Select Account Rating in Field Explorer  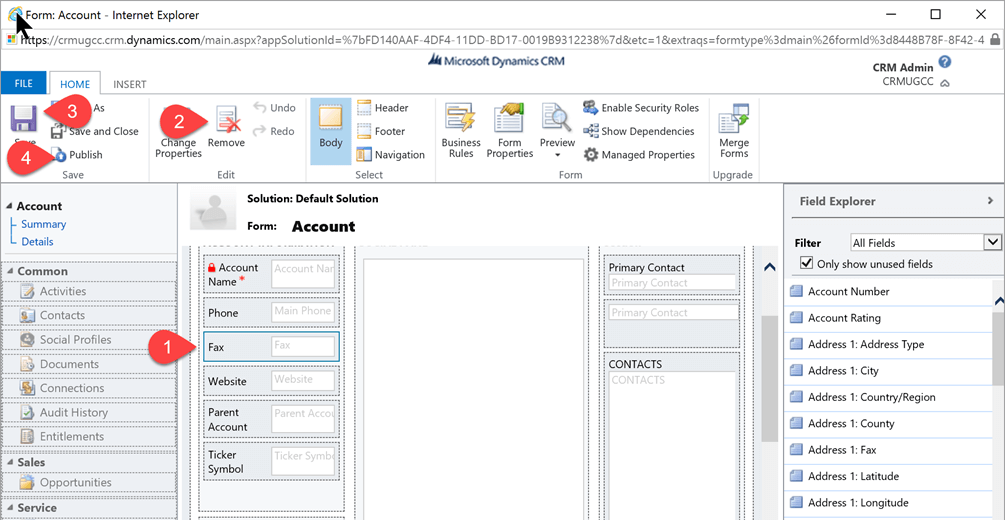tap(888, 318)
